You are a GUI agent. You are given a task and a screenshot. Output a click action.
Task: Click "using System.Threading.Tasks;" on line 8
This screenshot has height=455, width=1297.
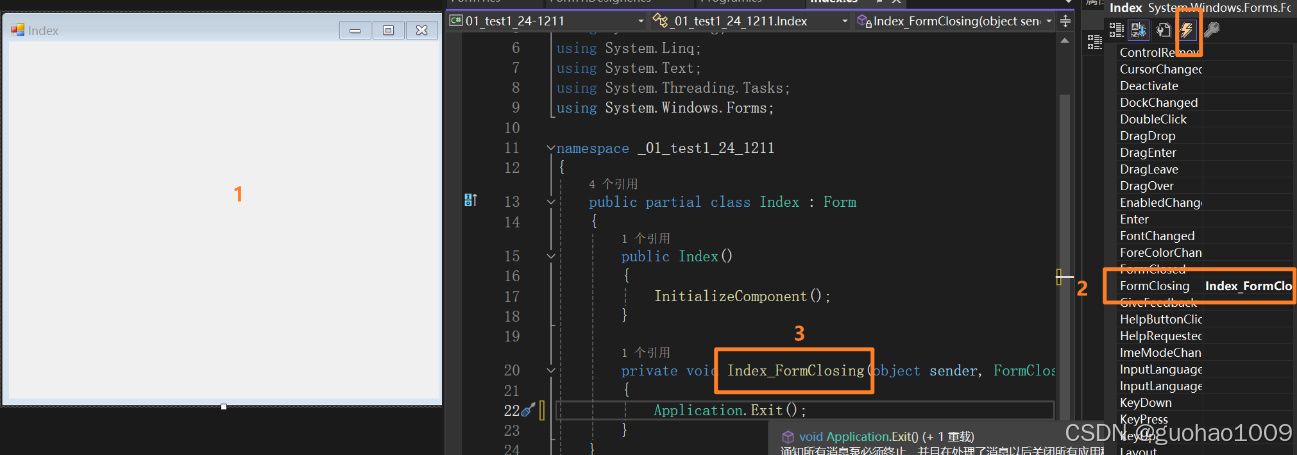point(673,88)
